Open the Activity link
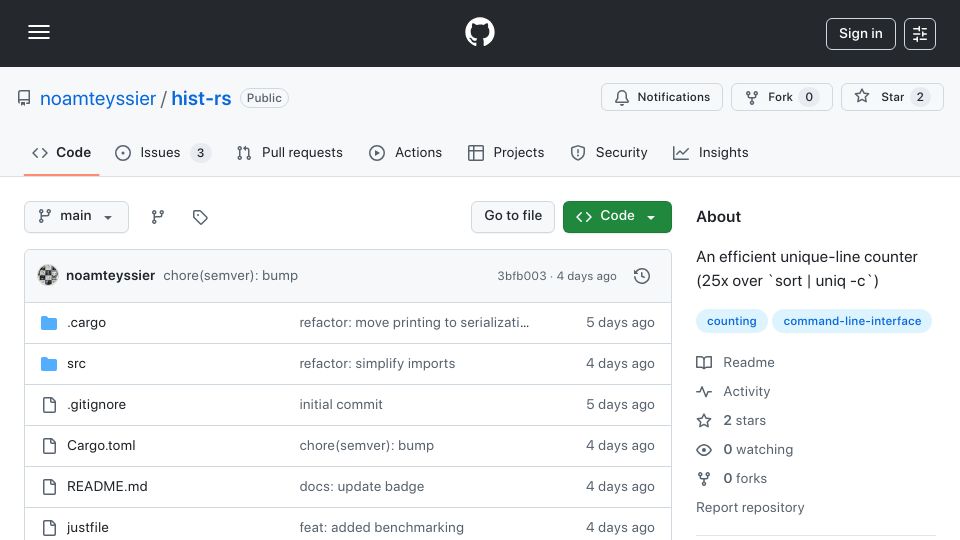Viewport: 960px width, 540px height. tap(733, 392)
